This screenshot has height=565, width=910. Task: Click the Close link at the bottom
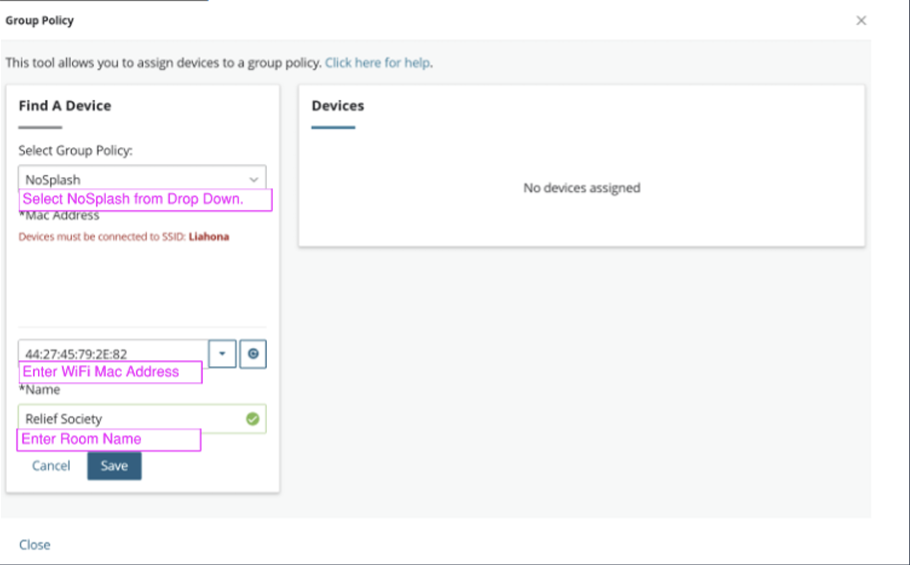point(35,545)
